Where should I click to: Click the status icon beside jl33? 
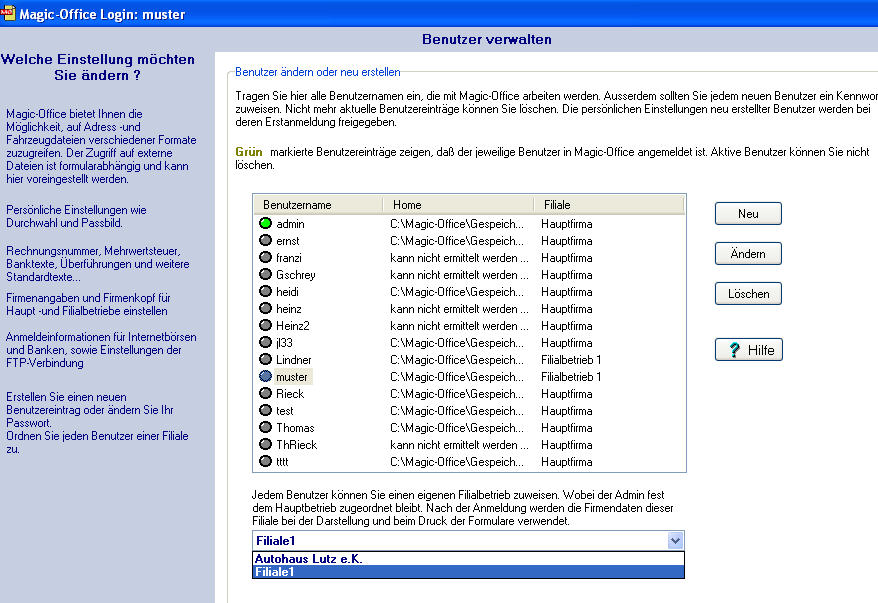[265, 342]
